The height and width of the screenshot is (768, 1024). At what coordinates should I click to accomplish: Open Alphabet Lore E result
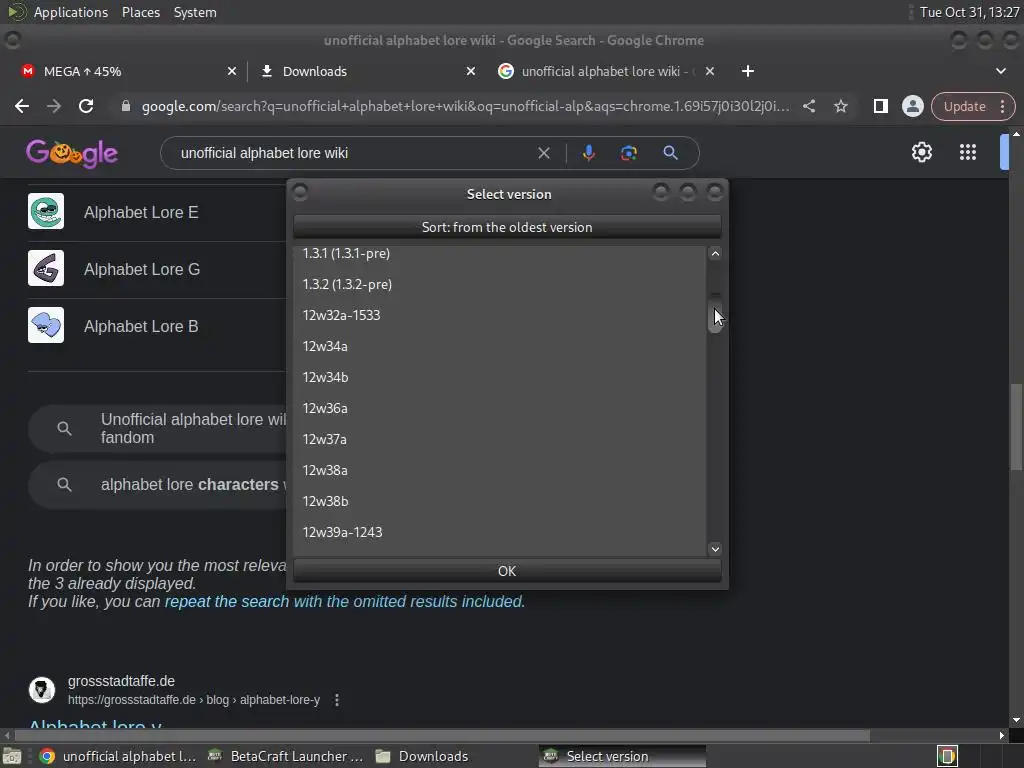pyautogui.click(x=141, y=212)
